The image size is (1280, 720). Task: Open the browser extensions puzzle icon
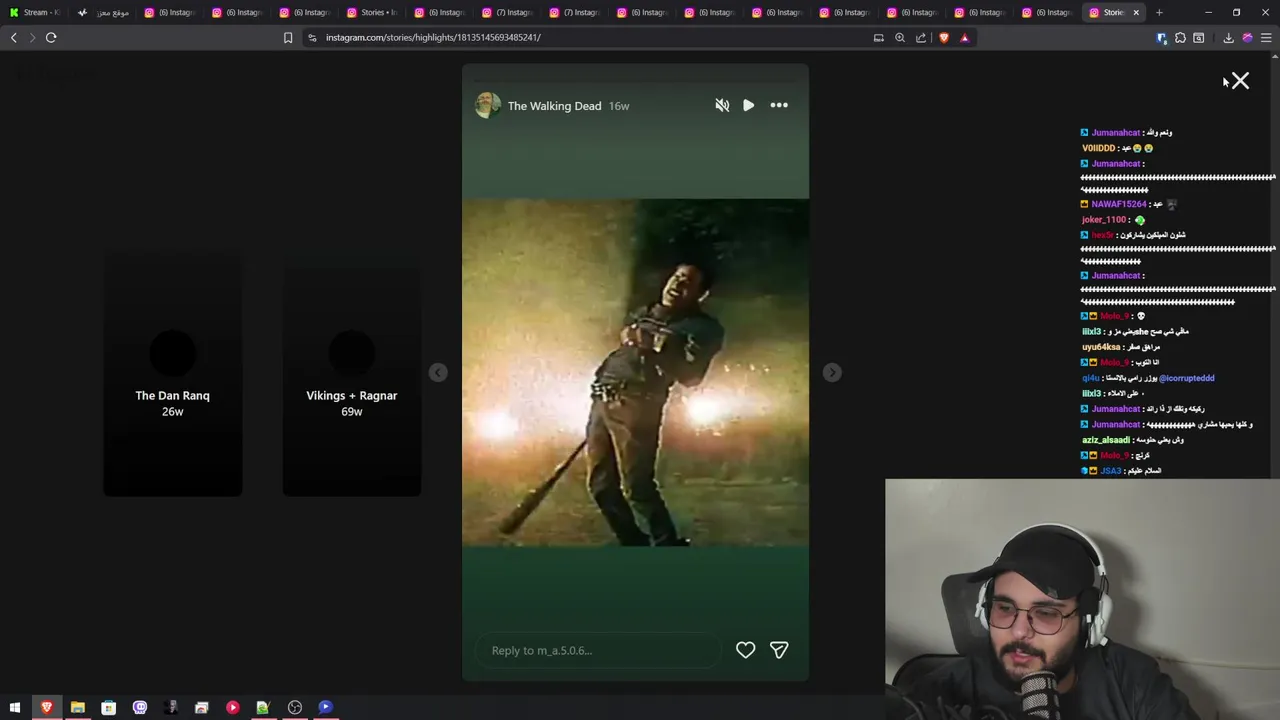coord(1180,38)
